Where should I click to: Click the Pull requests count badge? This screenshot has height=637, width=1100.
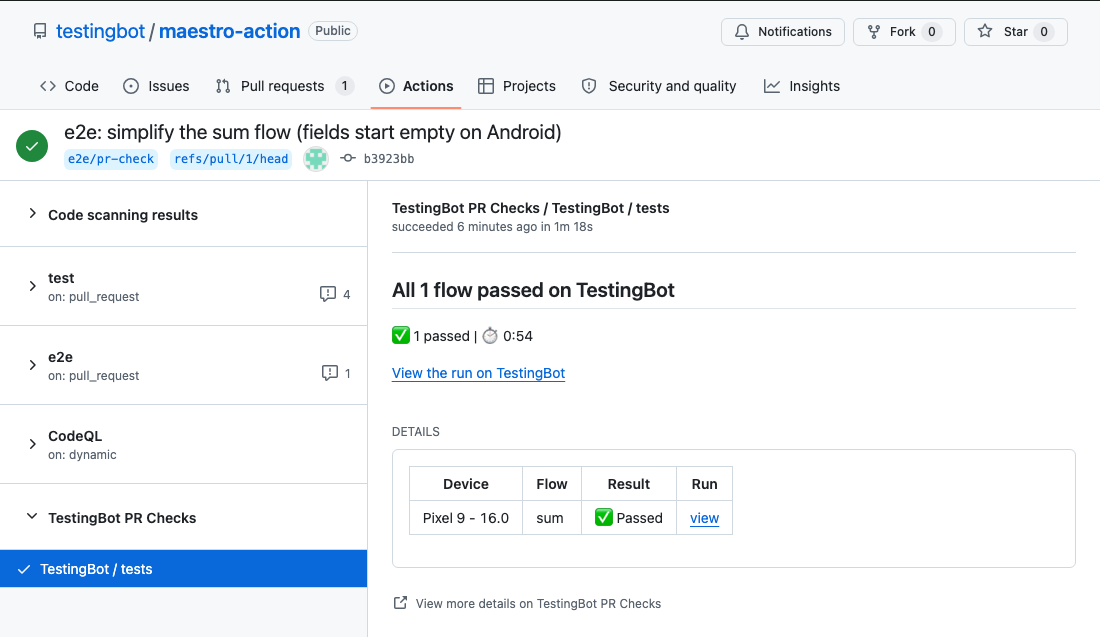click(x=344, y=86)
